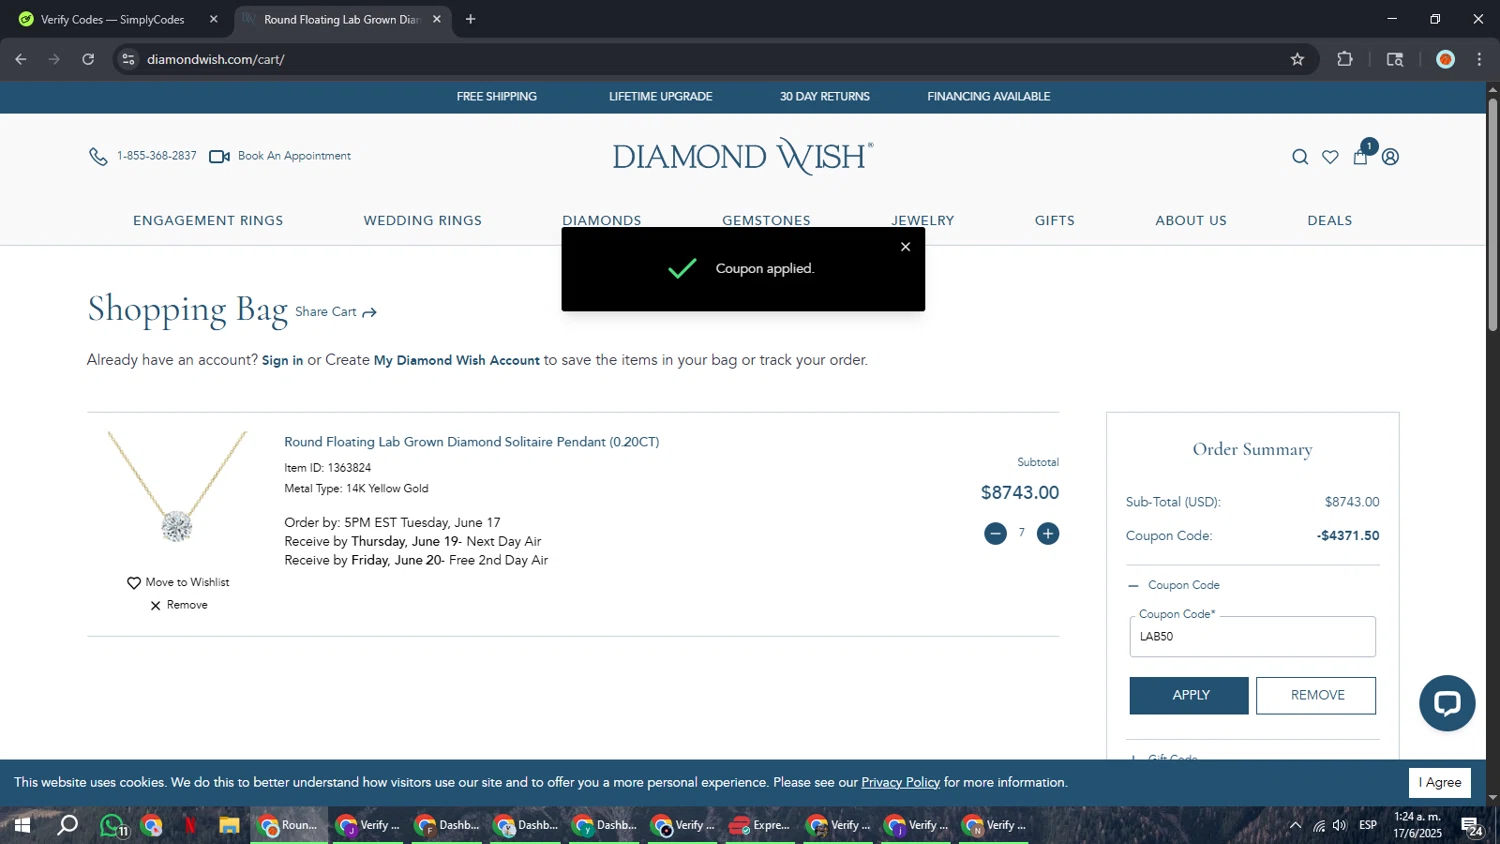Click Sign in link
This screenshot has width=1500, height=844.
(282, 361)
